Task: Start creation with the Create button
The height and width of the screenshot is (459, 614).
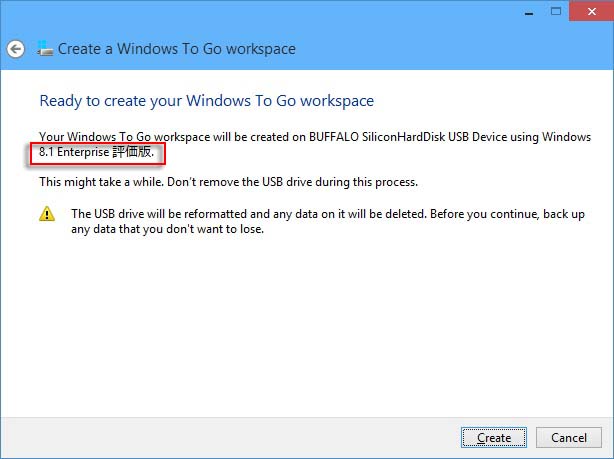Action: click(x=494, y=437)
